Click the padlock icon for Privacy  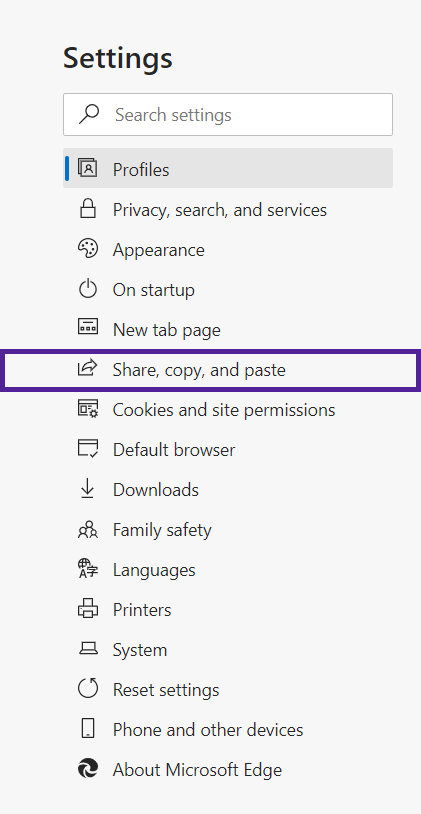pyautogui.click(x=88, y=209)
